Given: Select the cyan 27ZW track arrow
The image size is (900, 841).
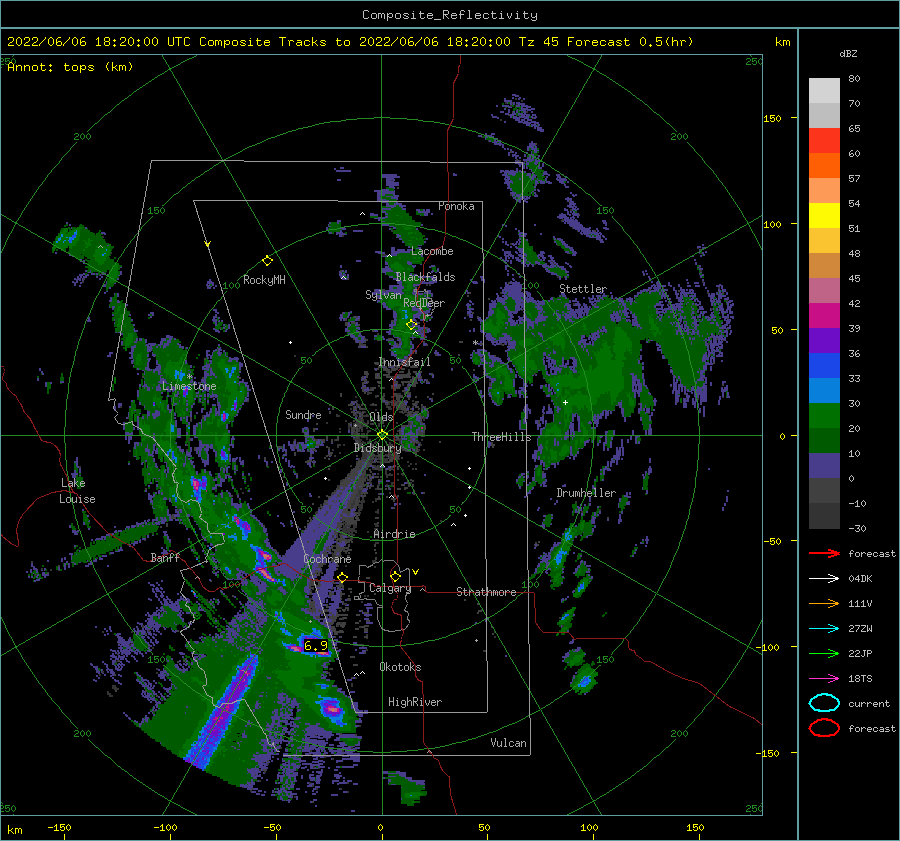Looking at the screenshot, I should [824, 629].
